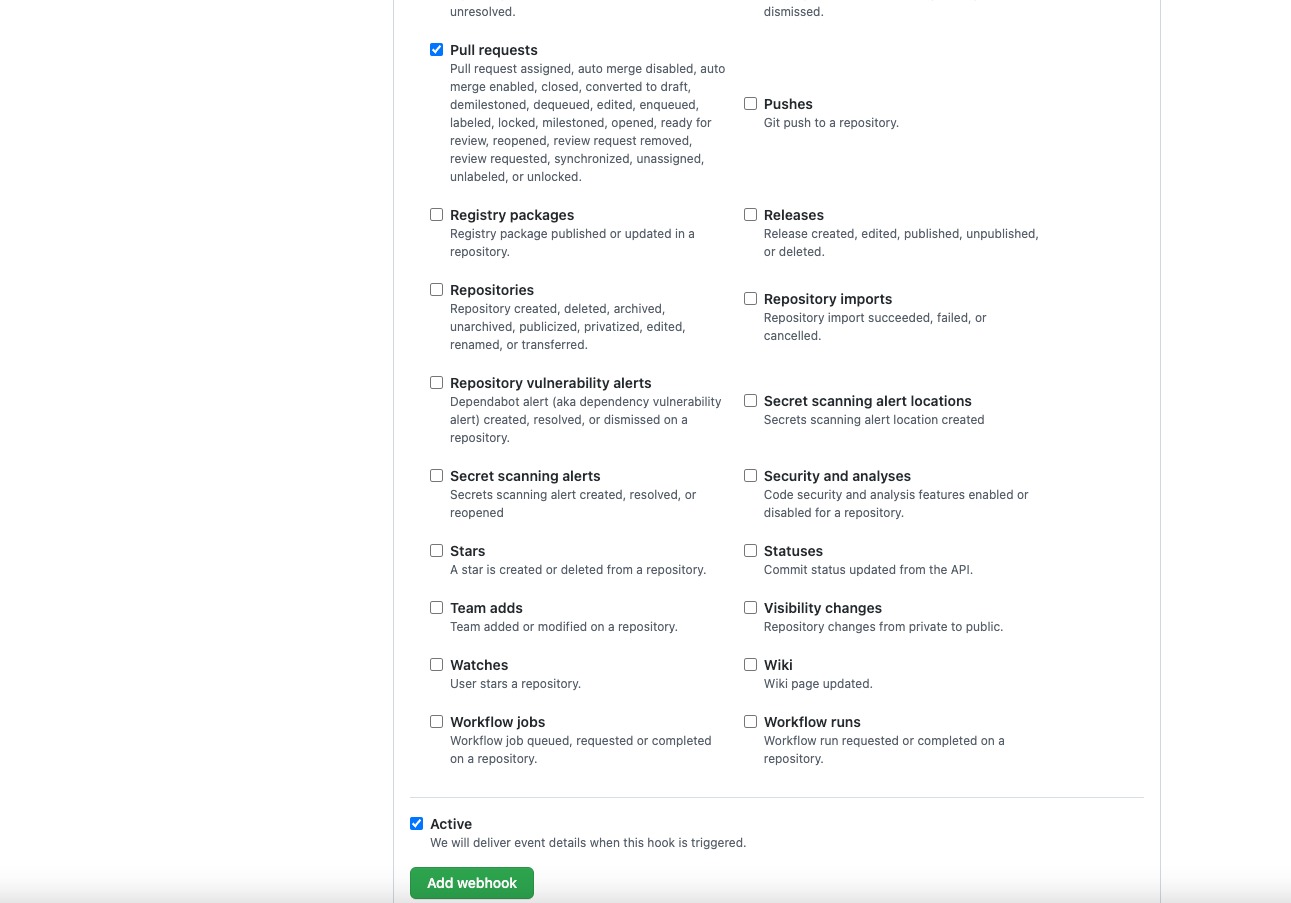1291x903 pixels.
Task: Check the Team adds option
Action: [x=436, y=607]
